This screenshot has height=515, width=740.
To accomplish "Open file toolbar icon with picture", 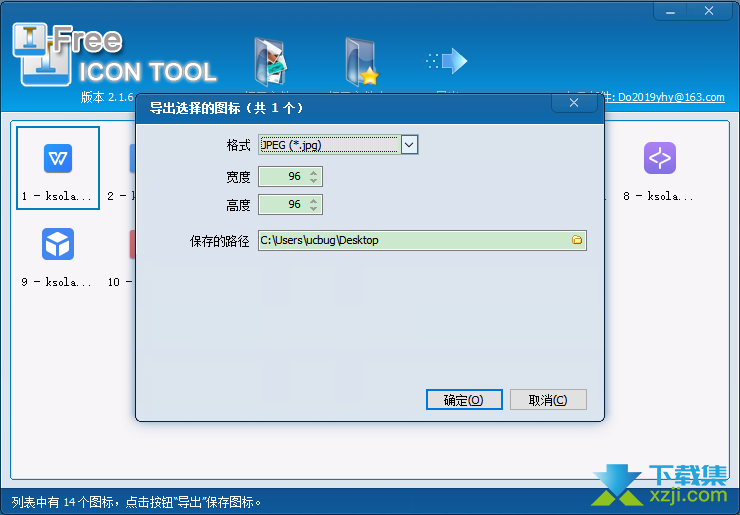I will (270, 62).
